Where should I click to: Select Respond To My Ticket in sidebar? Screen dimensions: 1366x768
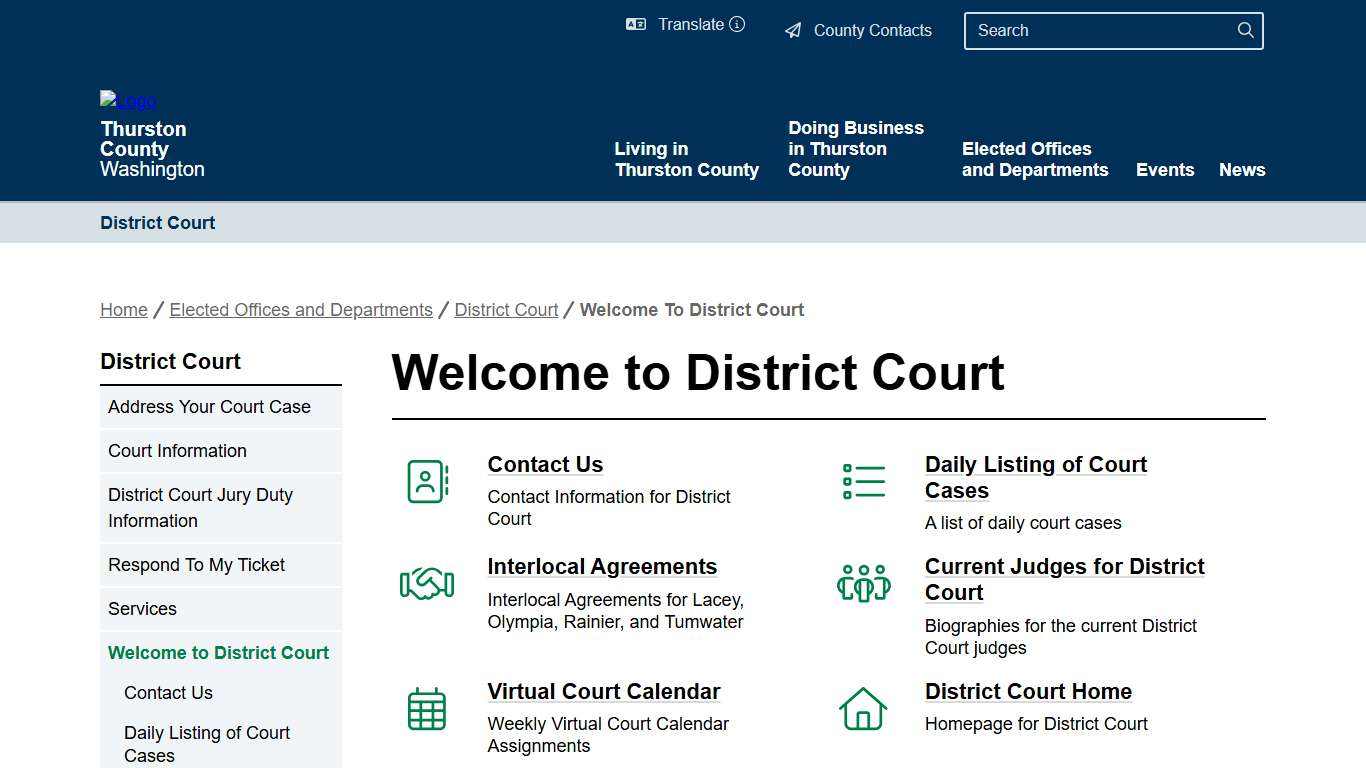tap(196, 565)
